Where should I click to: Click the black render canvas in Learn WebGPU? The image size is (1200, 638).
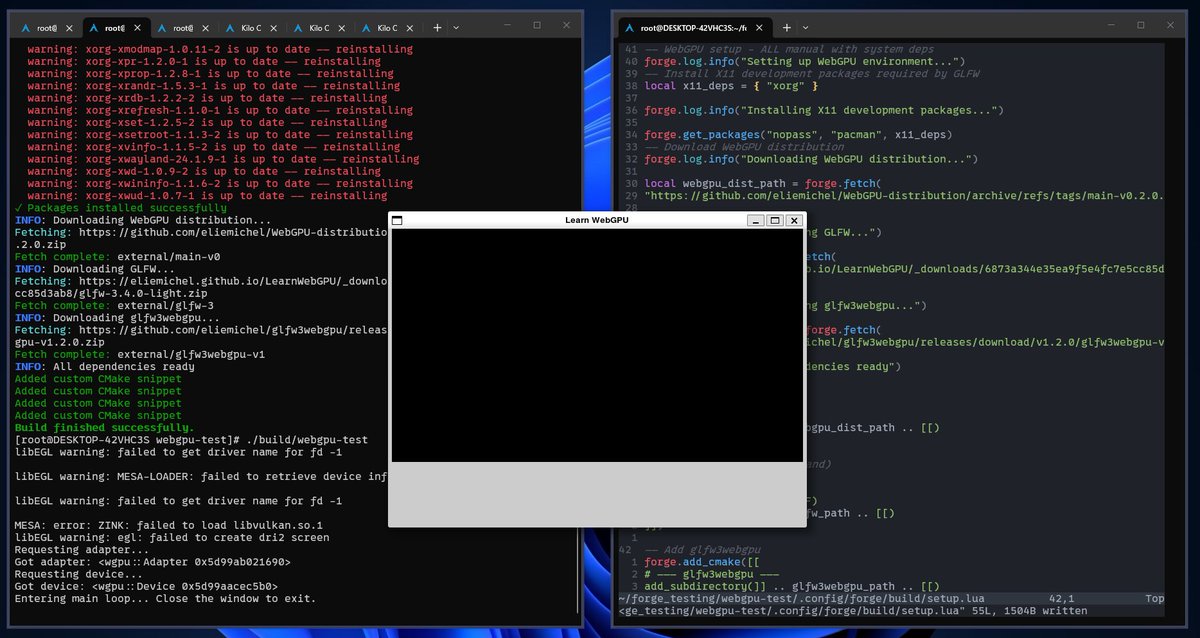pos(597,345)
